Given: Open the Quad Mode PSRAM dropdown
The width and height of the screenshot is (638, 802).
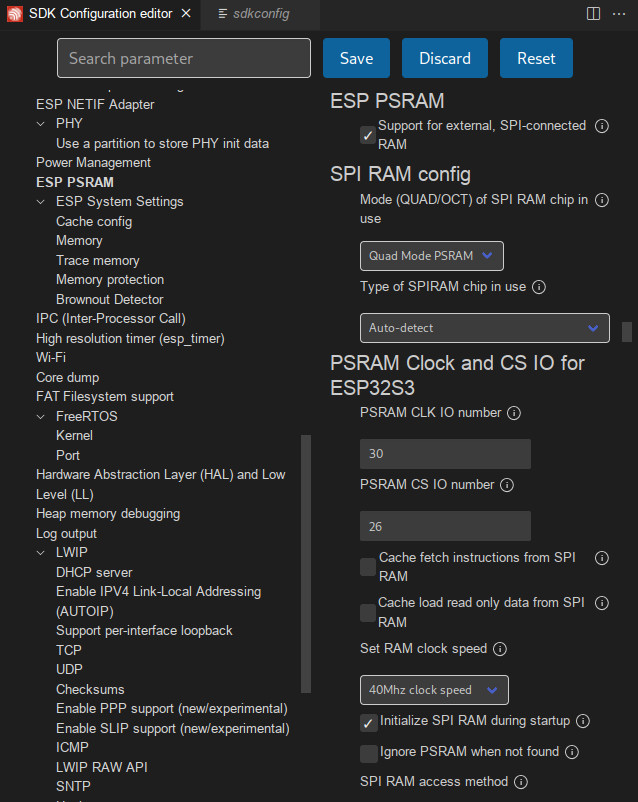Looking at the screenshot, I should (431, 256).
